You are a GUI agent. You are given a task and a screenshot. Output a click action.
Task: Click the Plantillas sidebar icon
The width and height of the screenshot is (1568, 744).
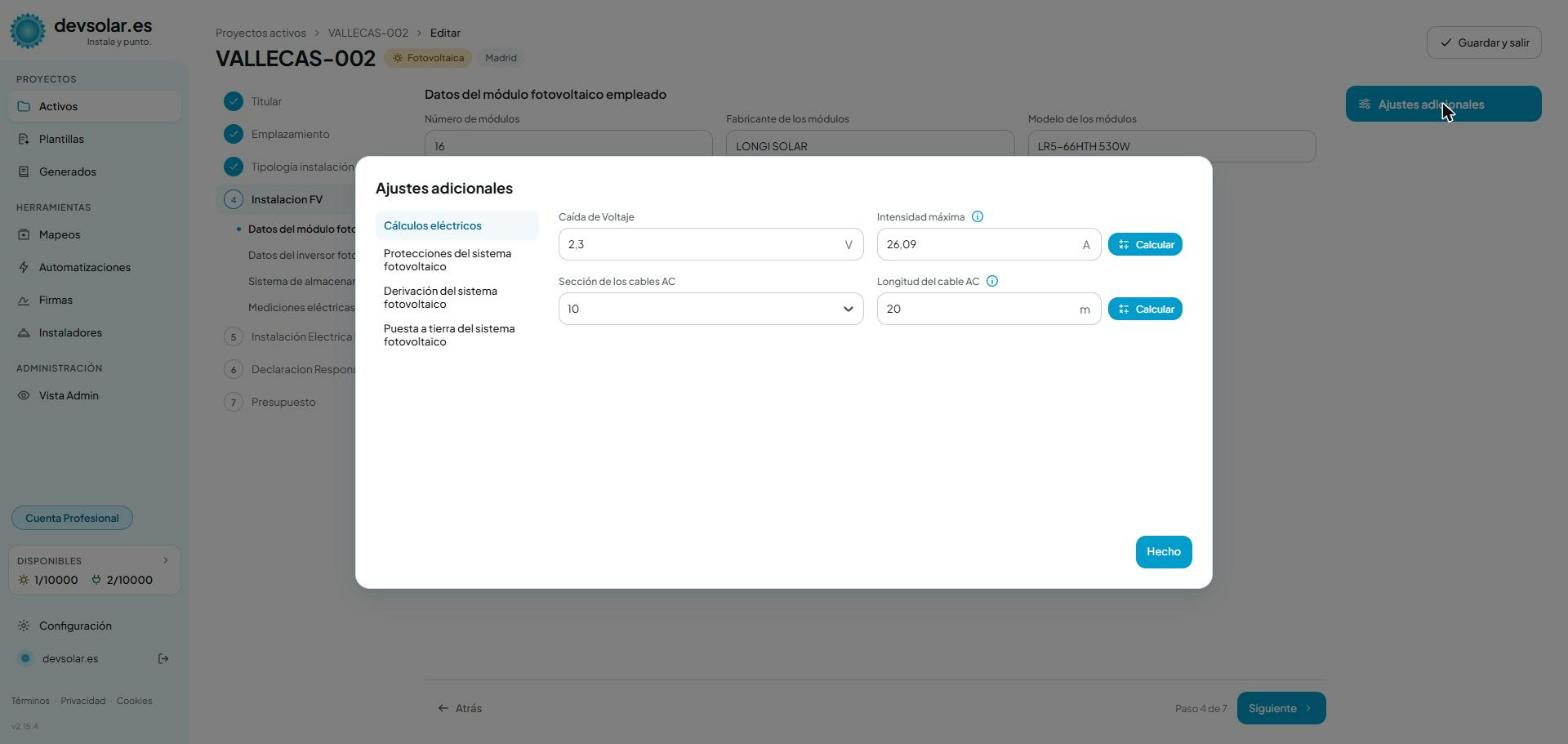24,139
